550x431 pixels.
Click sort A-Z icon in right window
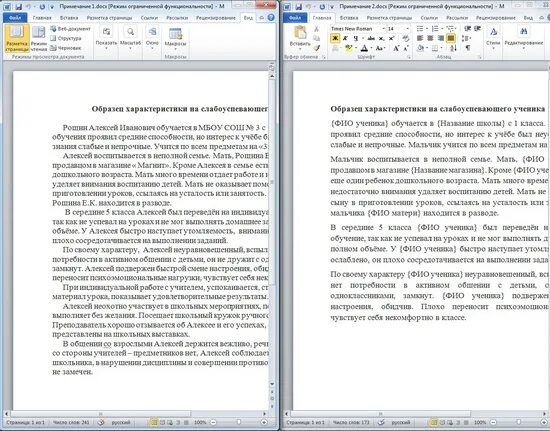[x=453, y=48]
